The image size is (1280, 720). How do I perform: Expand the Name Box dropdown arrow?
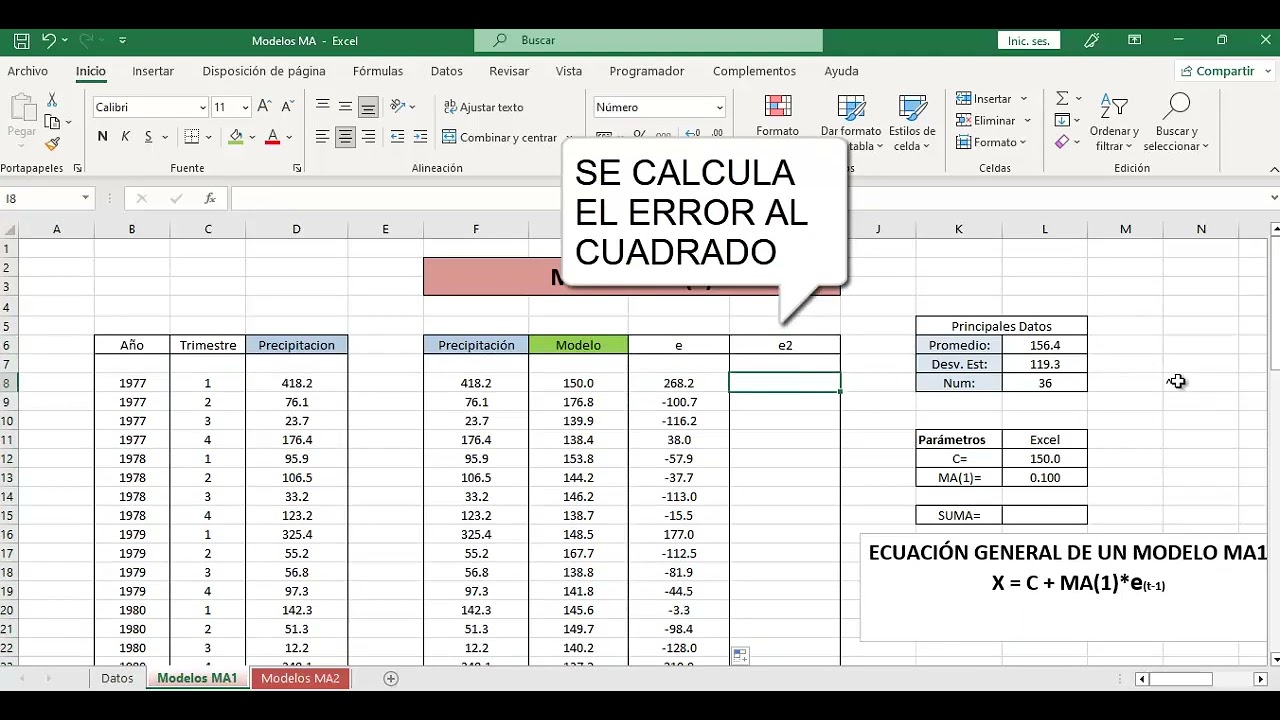(85, 198)
